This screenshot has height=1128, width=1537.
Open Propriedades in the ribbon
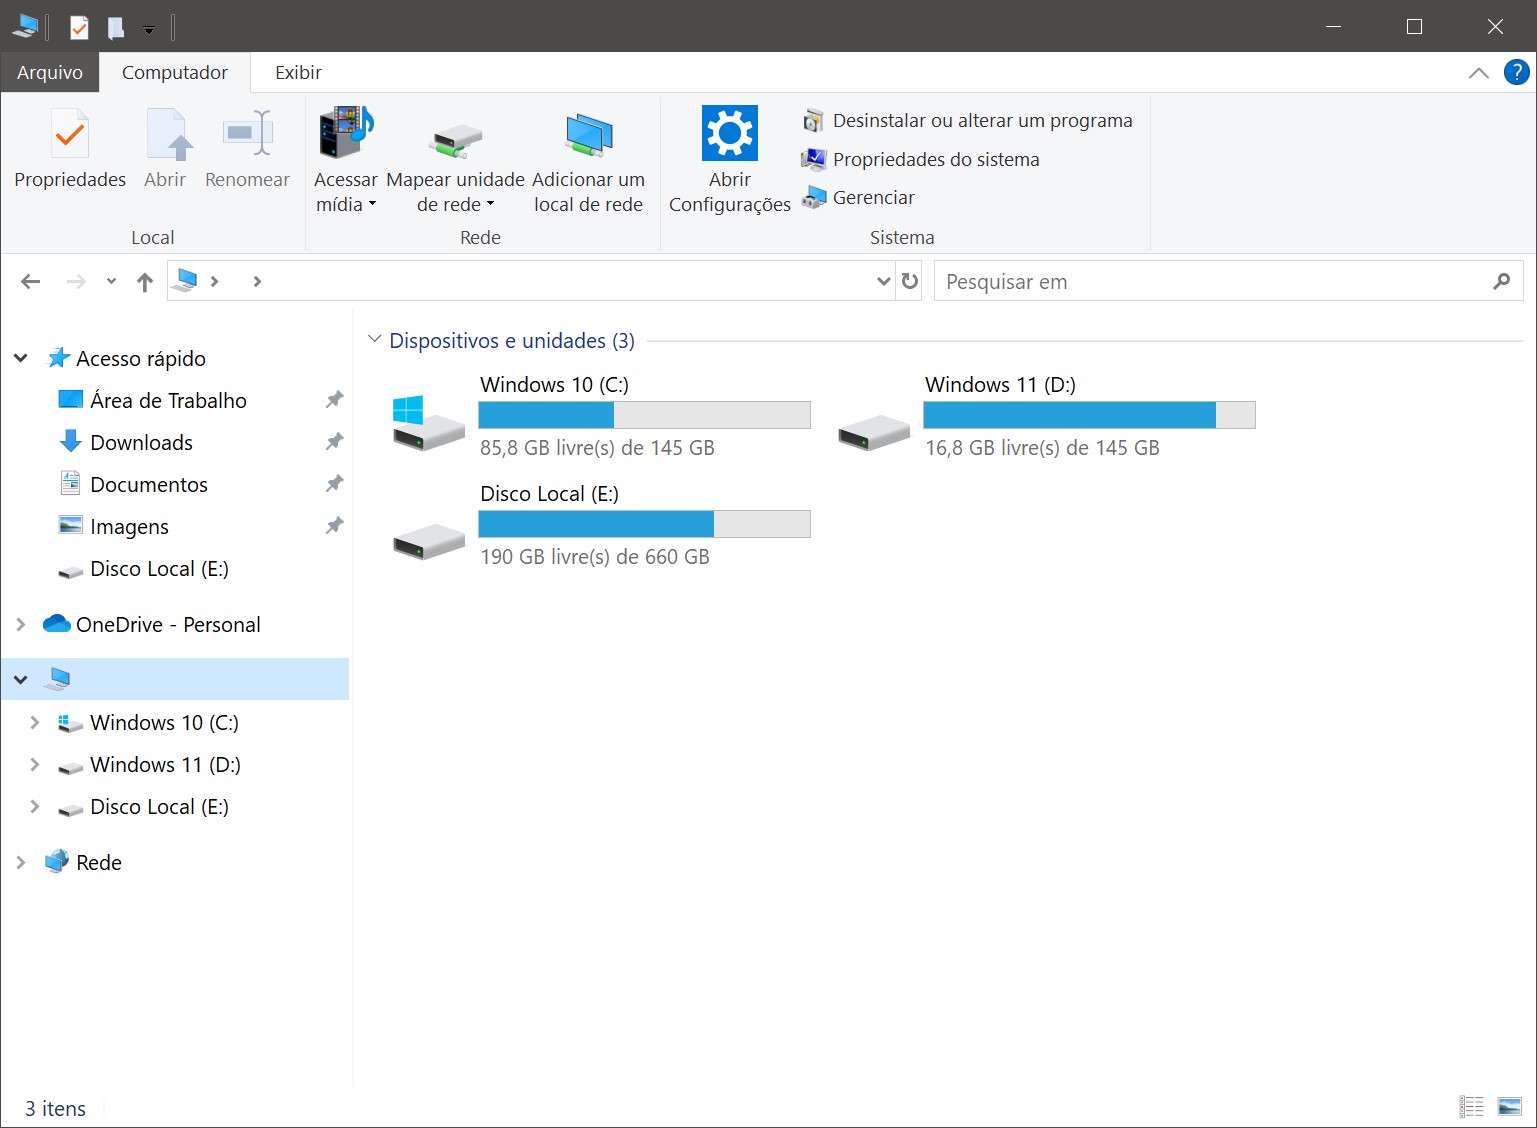click(70, 150)
